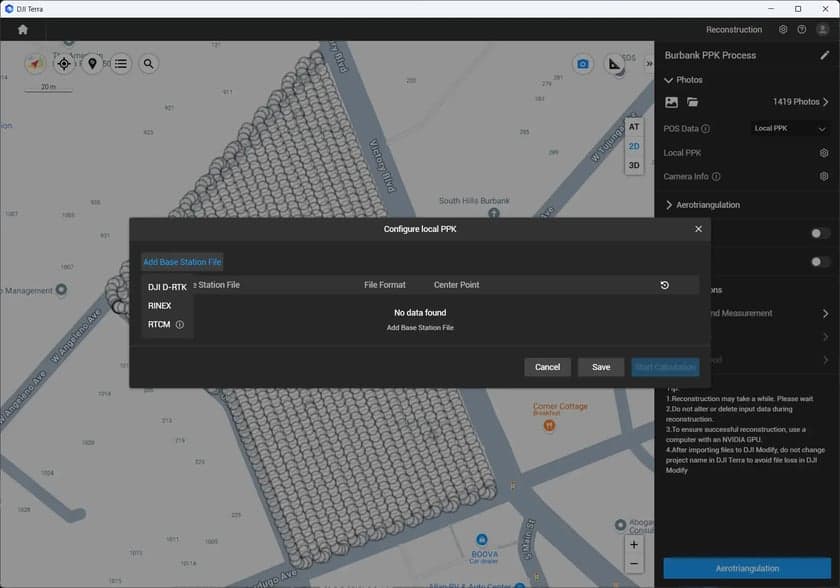This screenshot has width=840, height=588.
Task: Select the map cursor tool icon
Action: (x=93, y=63)
